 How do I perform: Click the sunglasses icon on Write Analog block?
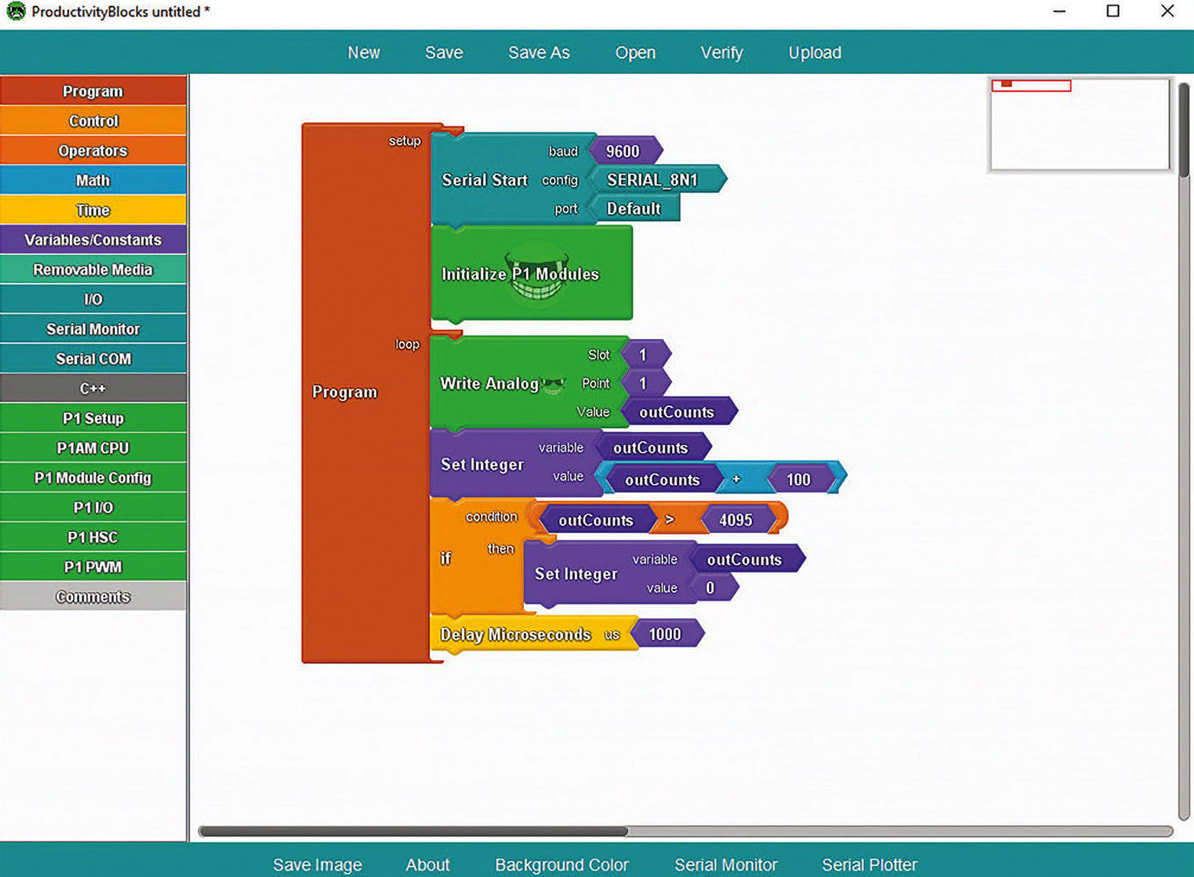coord(554,384)
